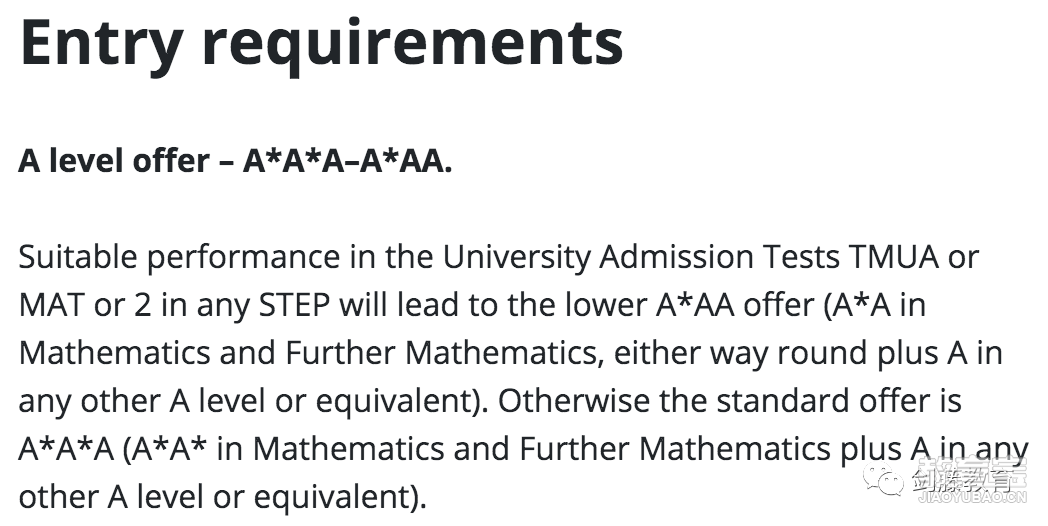Screen dimensions: 1048x526
Task: Click the word MAT starting second line
Action: 51,305
